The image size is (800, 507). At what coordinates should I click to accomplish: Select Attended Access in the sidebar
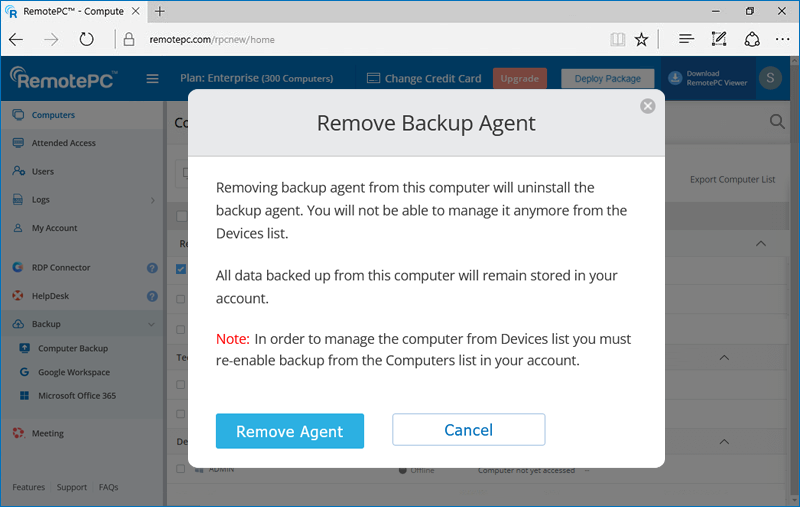click(x=63, y=143)
